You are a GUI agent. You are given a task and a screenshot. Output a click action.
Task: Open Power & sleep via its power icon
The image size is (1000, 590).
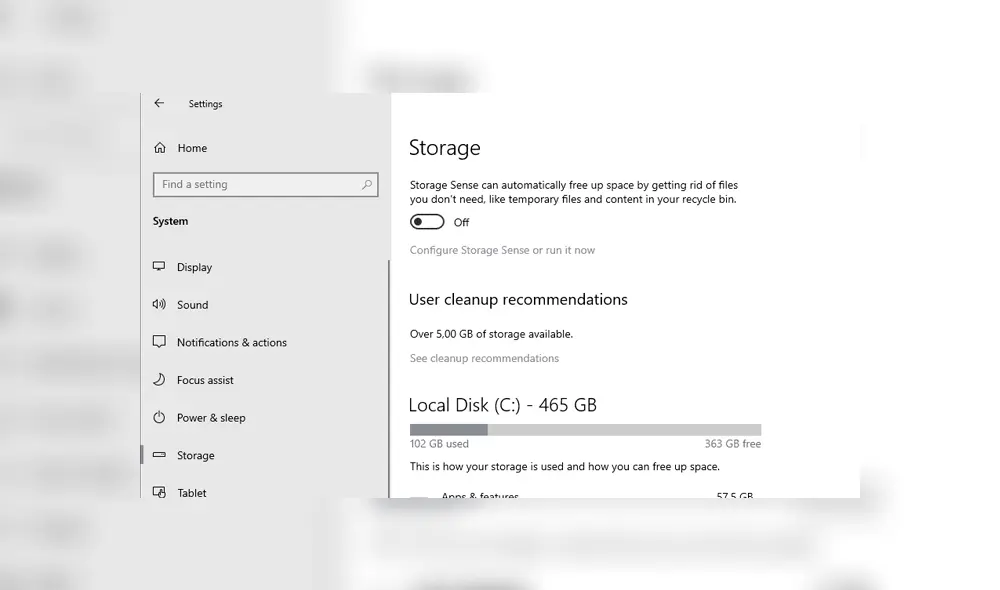[x=160, y=418]
